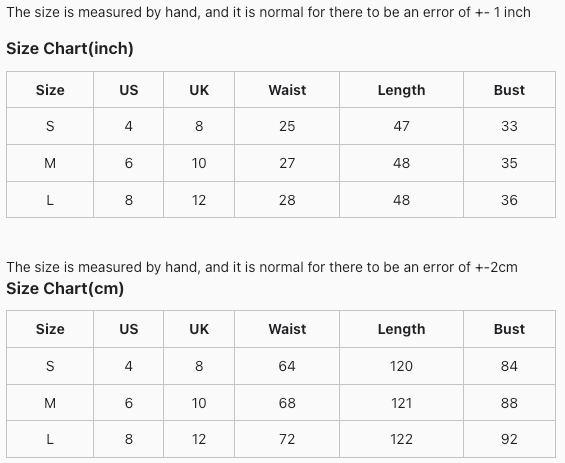Viewport: 565px width, 463px height.
Task: Click the +- 1 inch error note text
Action: [503, 13]
